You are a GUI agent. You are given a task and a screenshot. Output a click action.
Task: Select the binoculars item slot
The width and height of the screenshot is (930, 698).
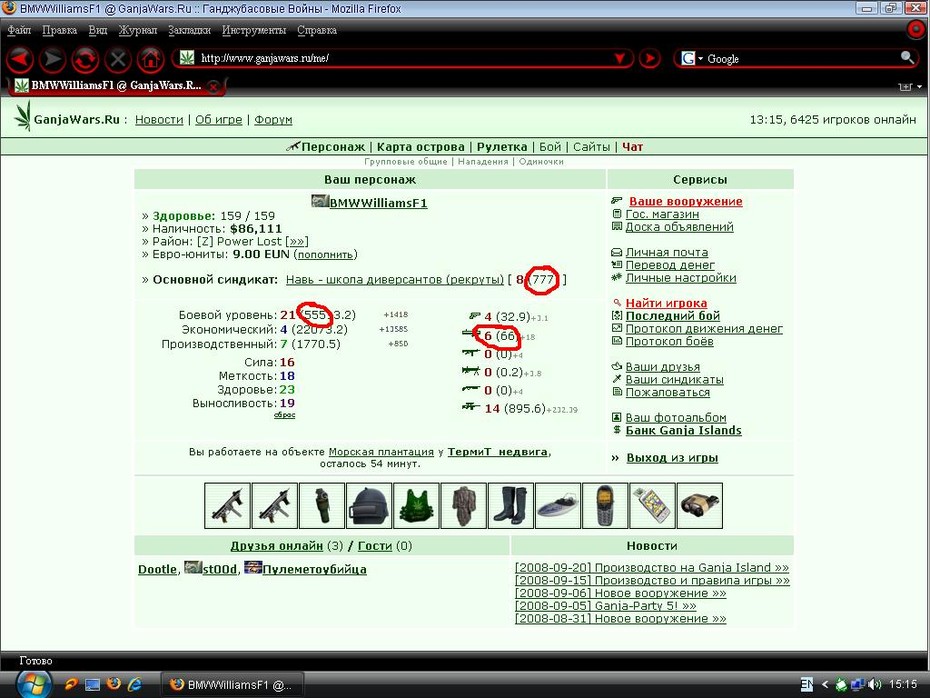[x=700, y=505]
